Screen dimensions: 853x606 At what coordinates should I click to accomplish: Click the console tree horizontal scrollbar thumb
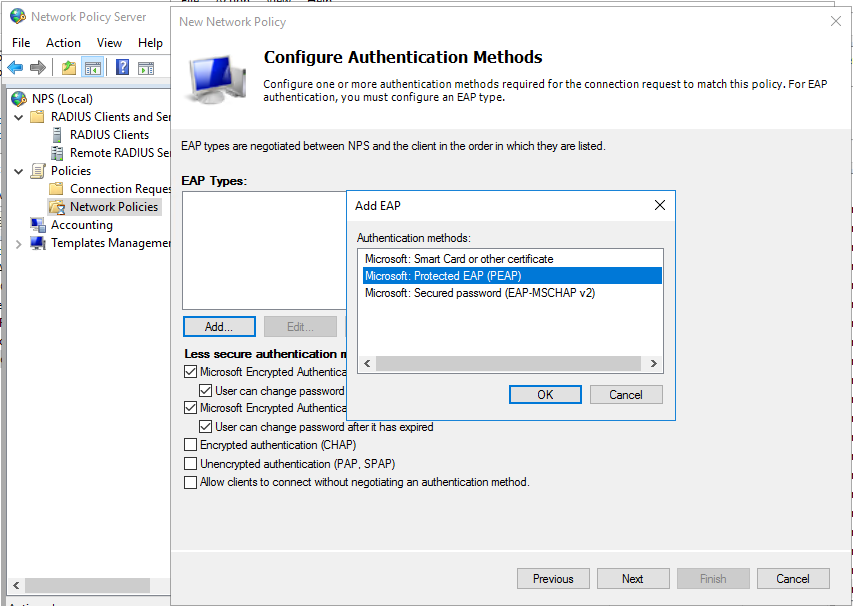pyautogui.click(x=87, y=585)
